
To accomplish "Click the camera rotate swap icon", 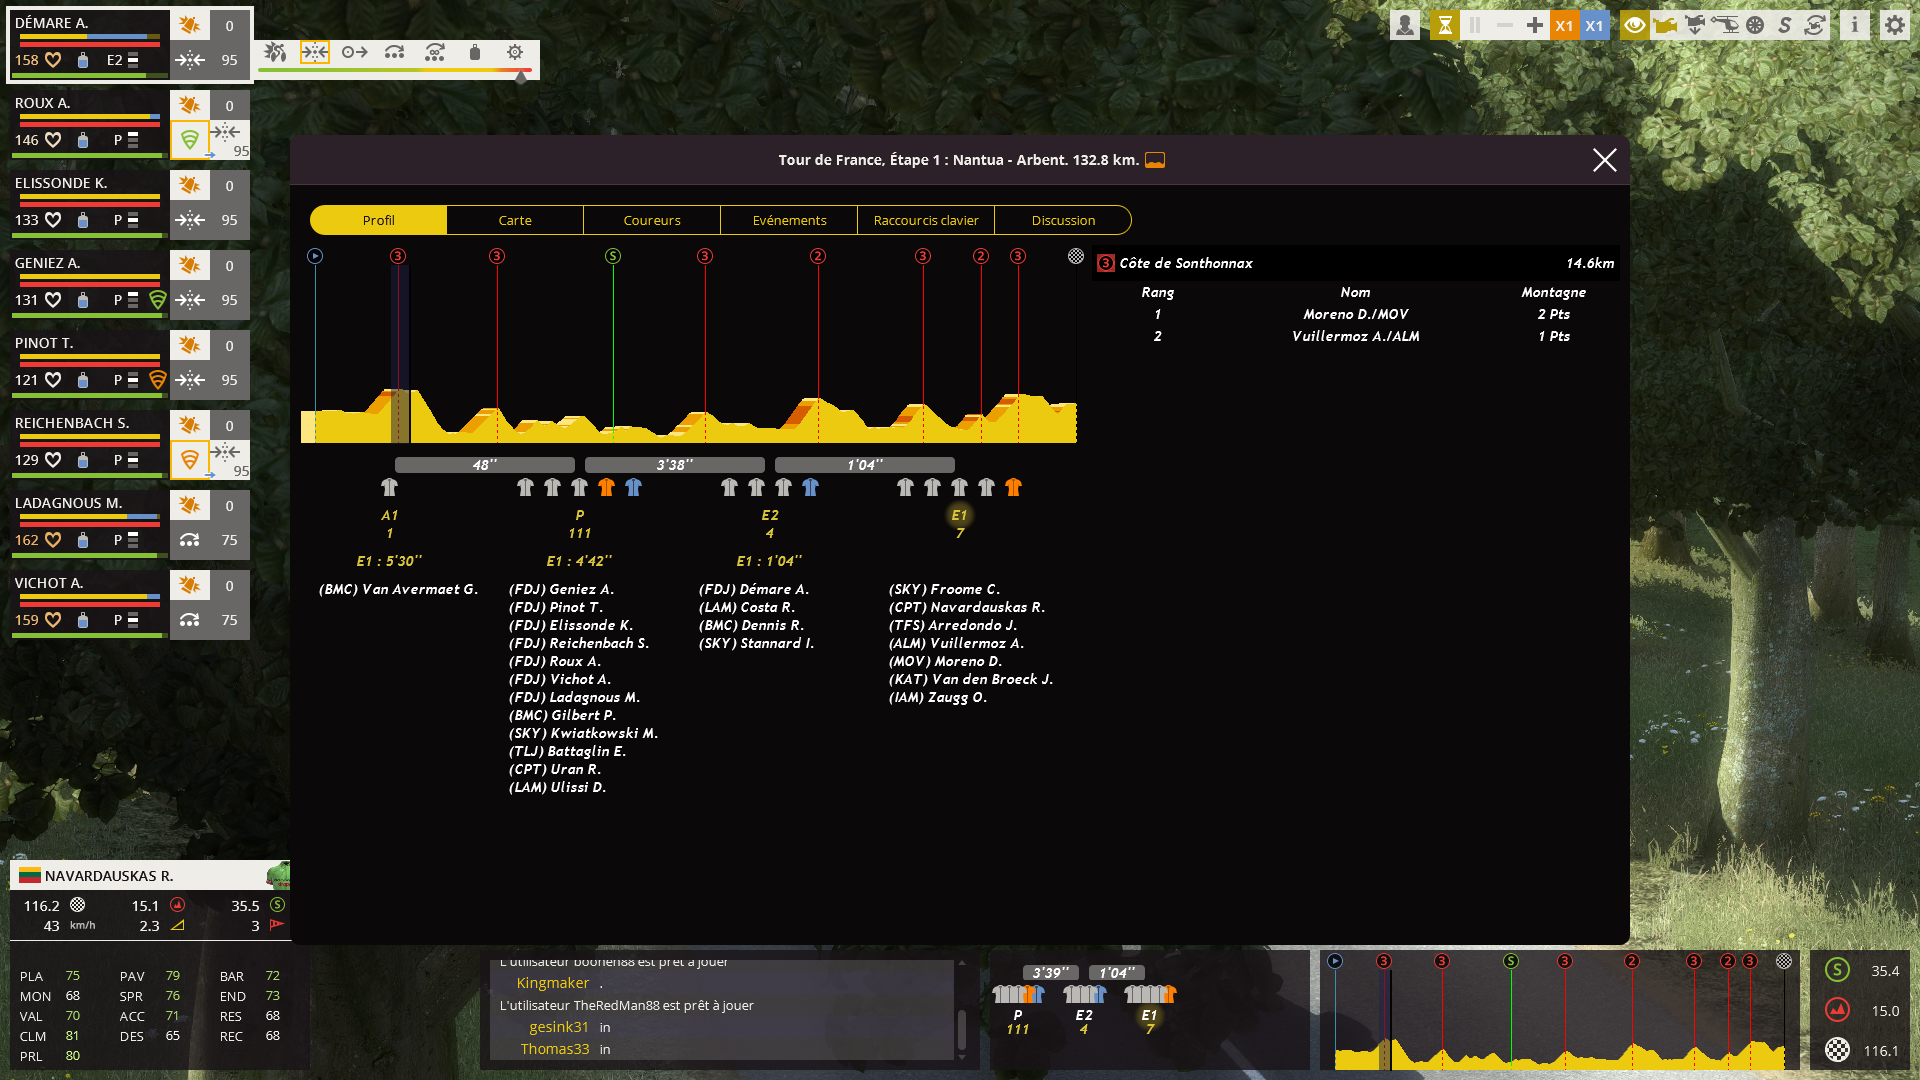I will [1814, 25].
